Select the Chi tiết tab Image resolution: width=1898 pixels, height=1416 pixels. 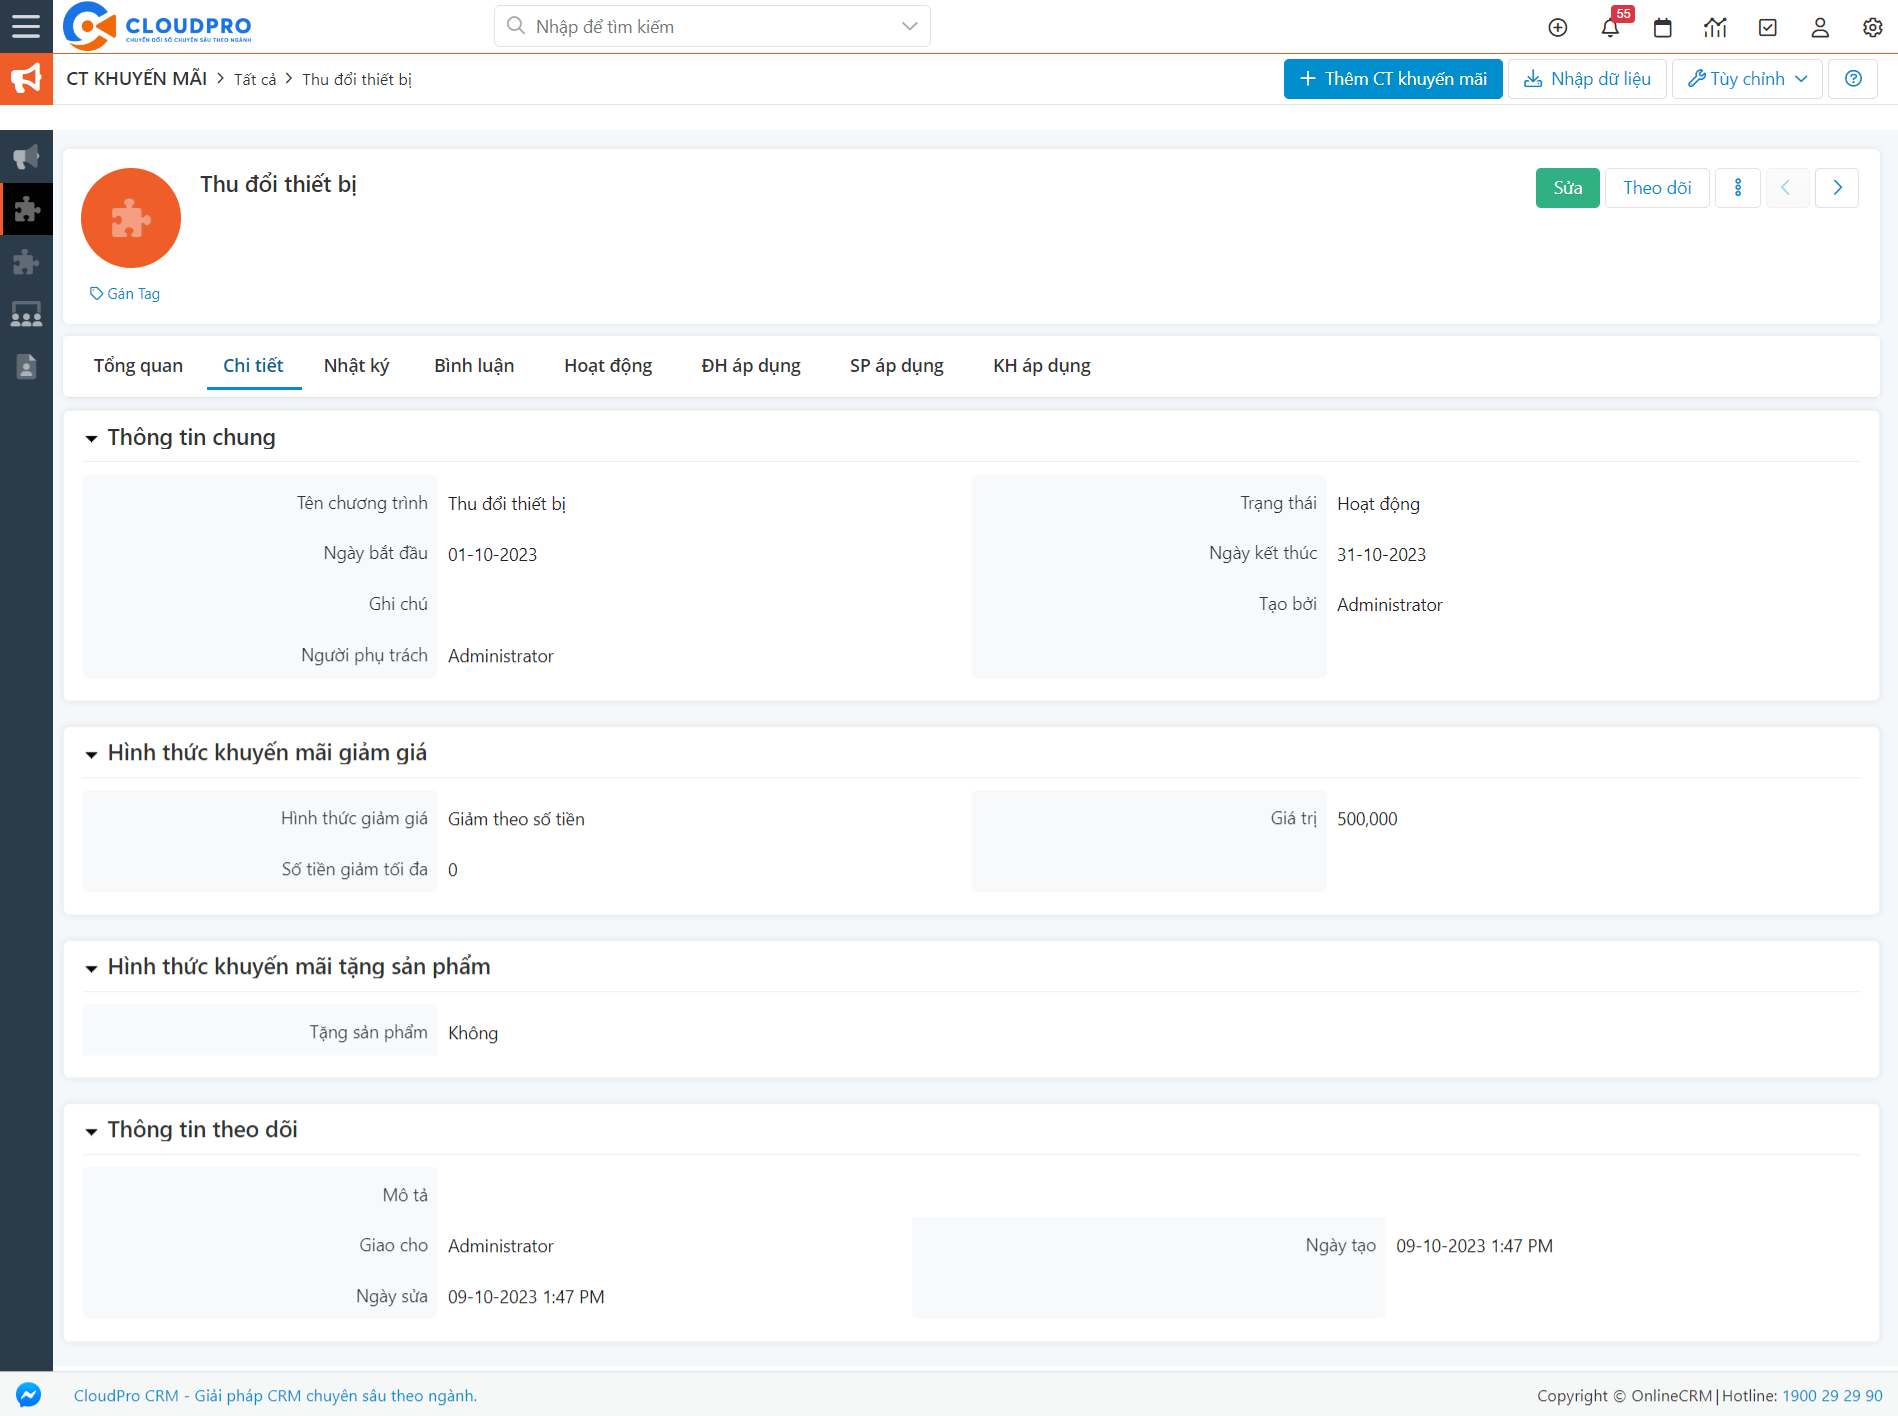tap(253, 366)
